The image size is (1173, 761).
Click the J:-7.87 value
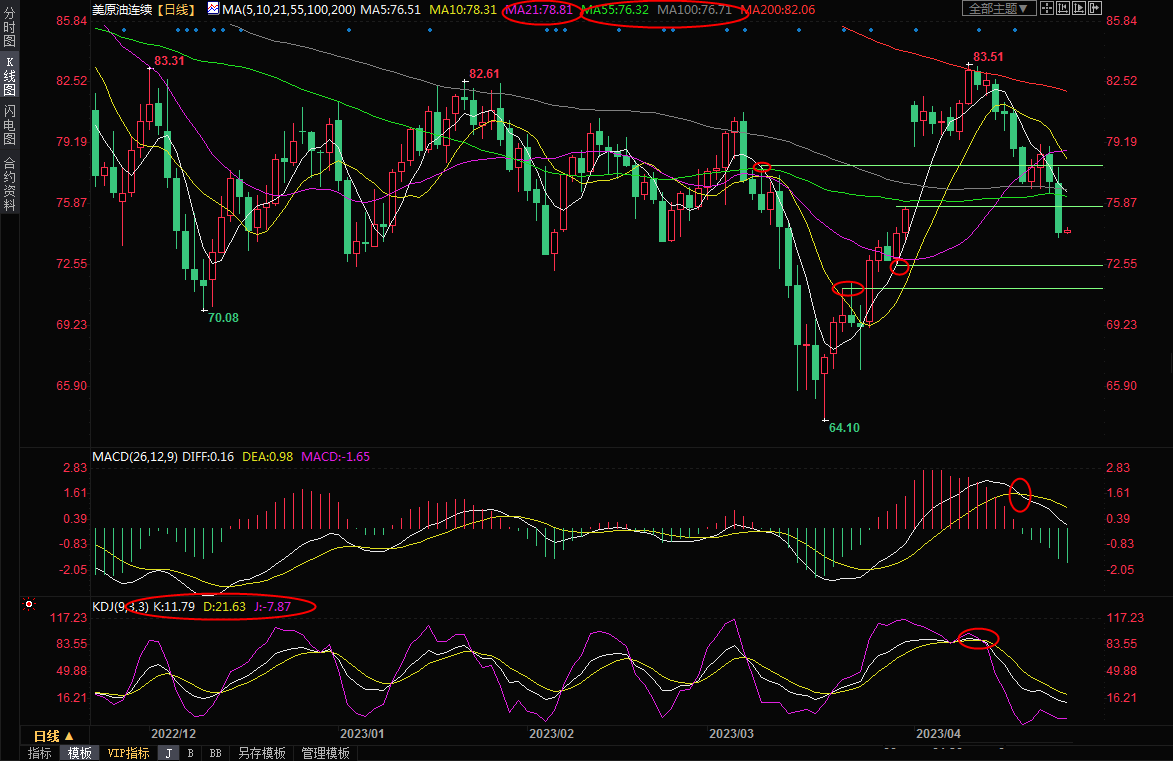(x=272, y=607)
